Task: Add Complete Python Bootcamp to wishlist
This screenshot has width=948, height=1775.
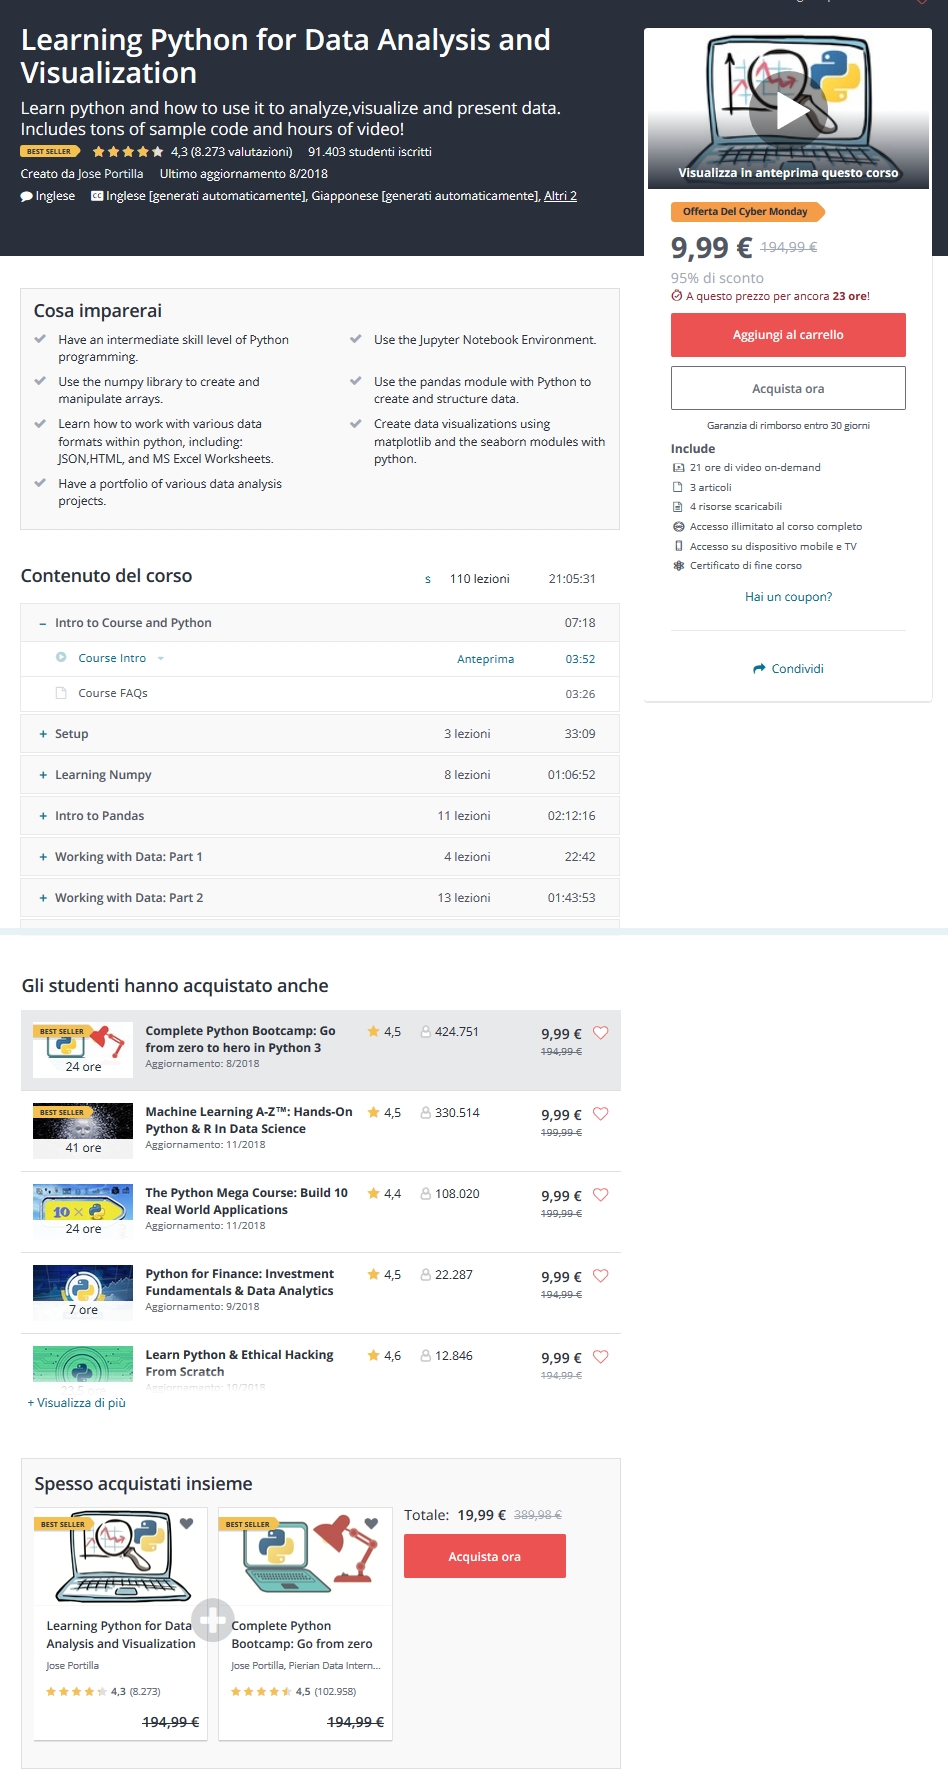Action: (601, 1033)
